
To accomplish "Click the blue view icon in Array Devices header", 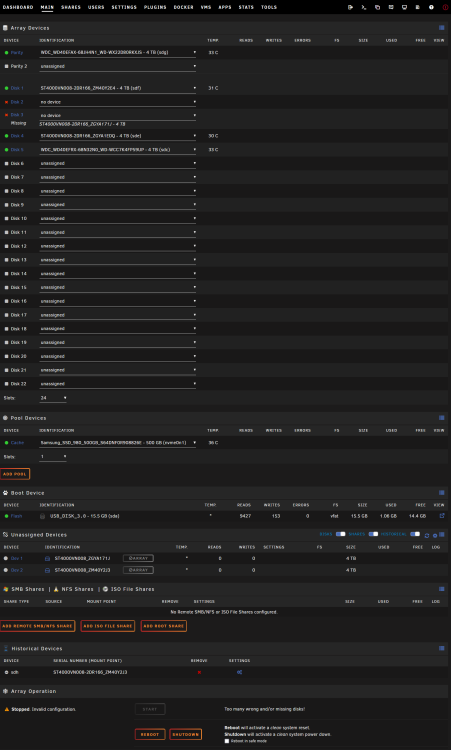I will click(x=441, y=28).
